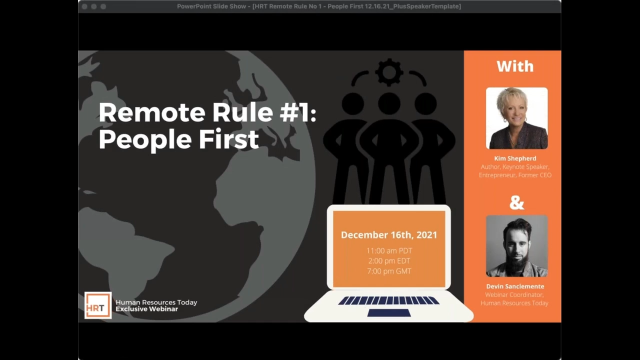The width and height of the screenshot is (640, 360).
Task: Click the Human Resources Today text
Action: [x=156, y=302]
